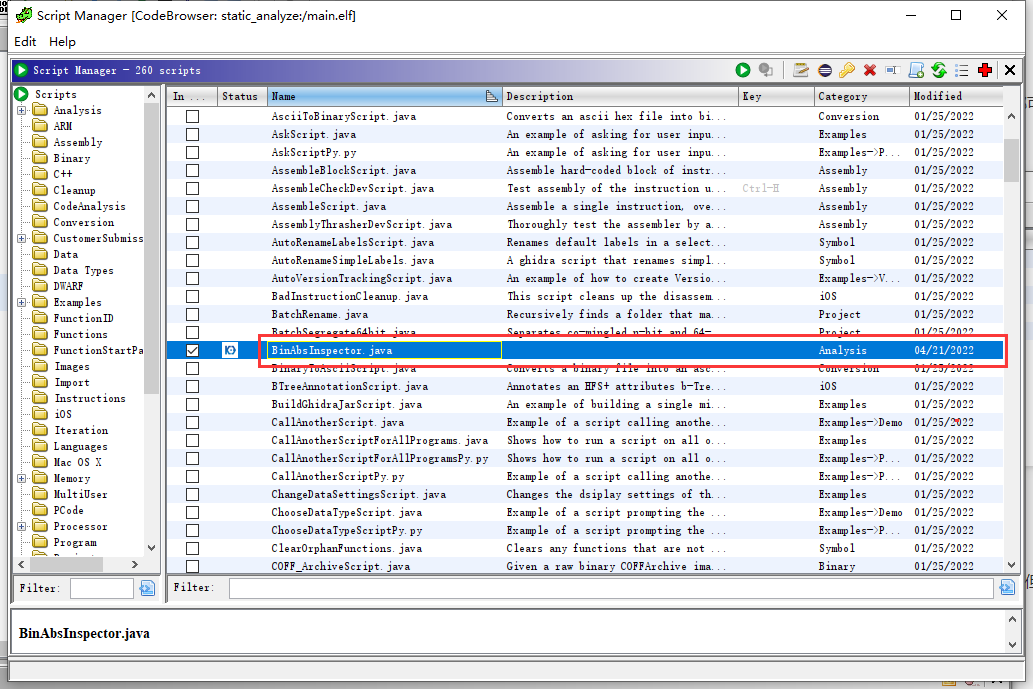This screenshot has height=689, width=1033.
Task: Open the Edit menu
Action: pyautogui.click(x=25, y=41)
